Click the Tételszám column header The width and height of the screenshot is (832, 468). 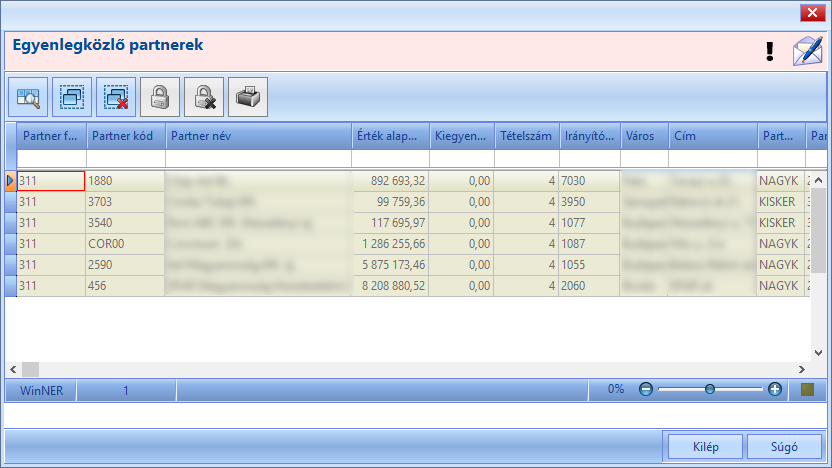pyautogui.click(x=526, y=136)
